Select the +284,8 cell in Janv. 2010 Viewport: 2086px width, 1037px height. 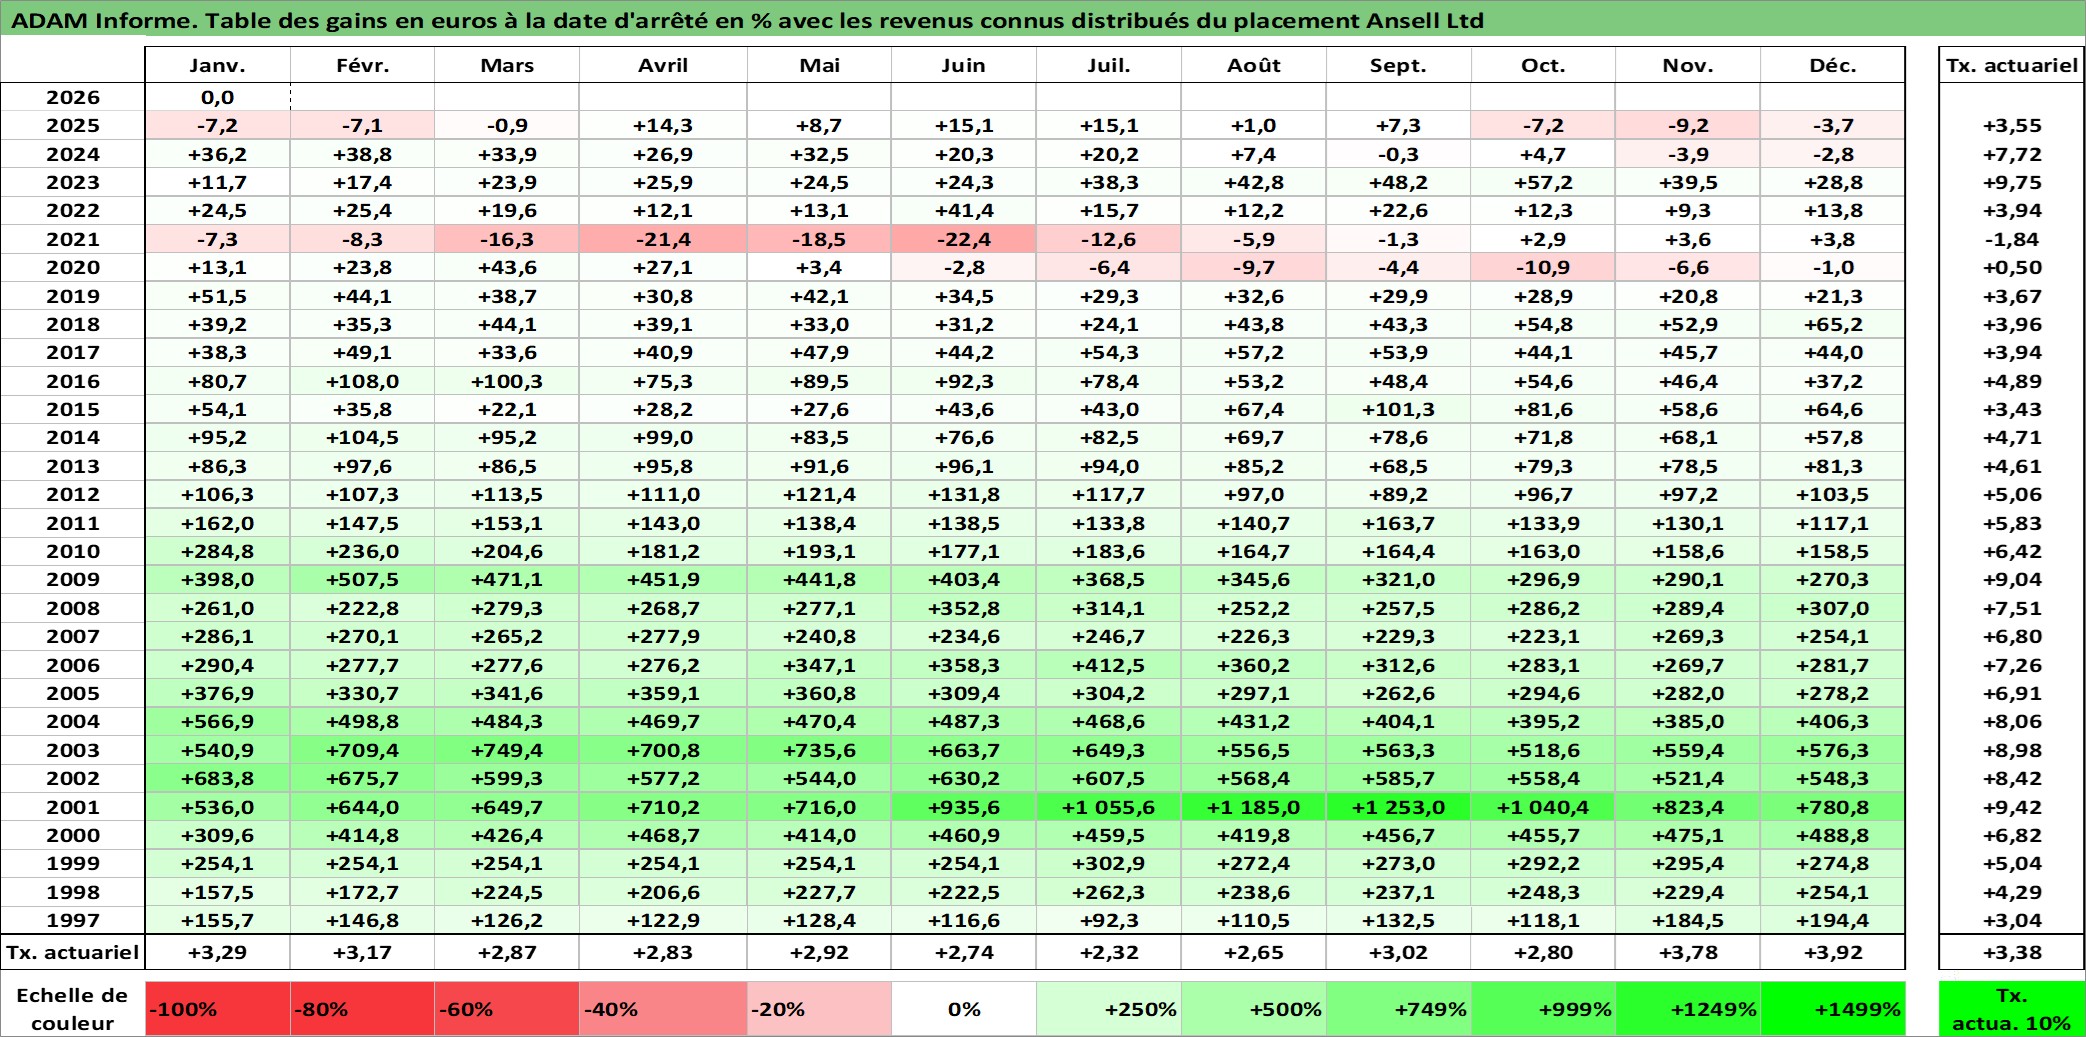click(x=218, y=551)
